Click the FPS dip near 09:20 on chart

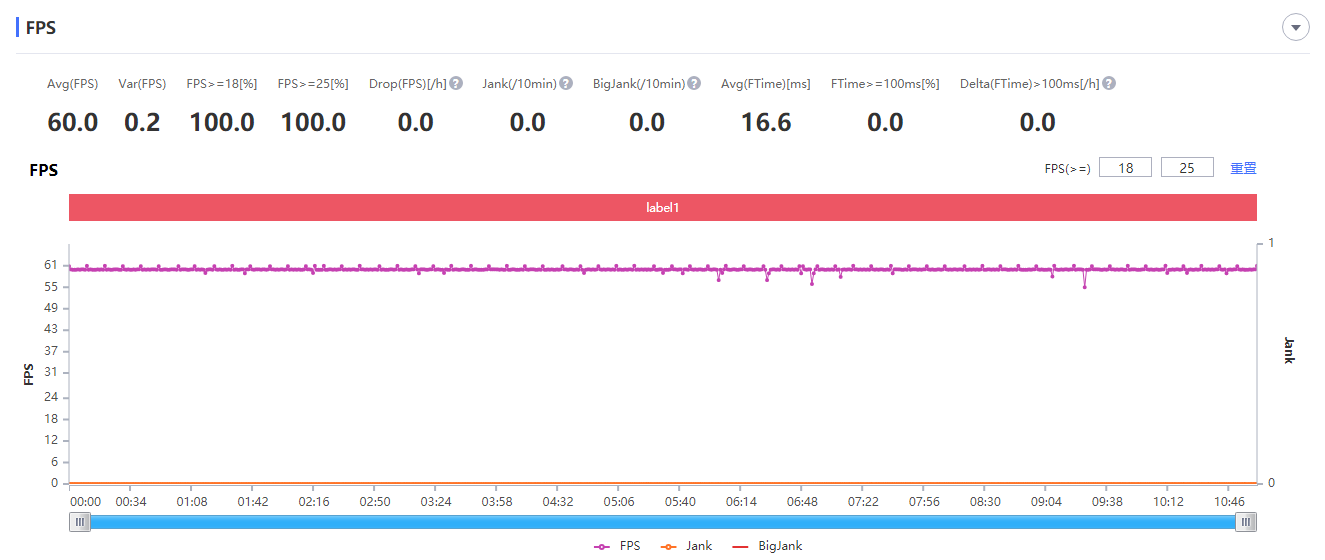tap(1085, 286)
